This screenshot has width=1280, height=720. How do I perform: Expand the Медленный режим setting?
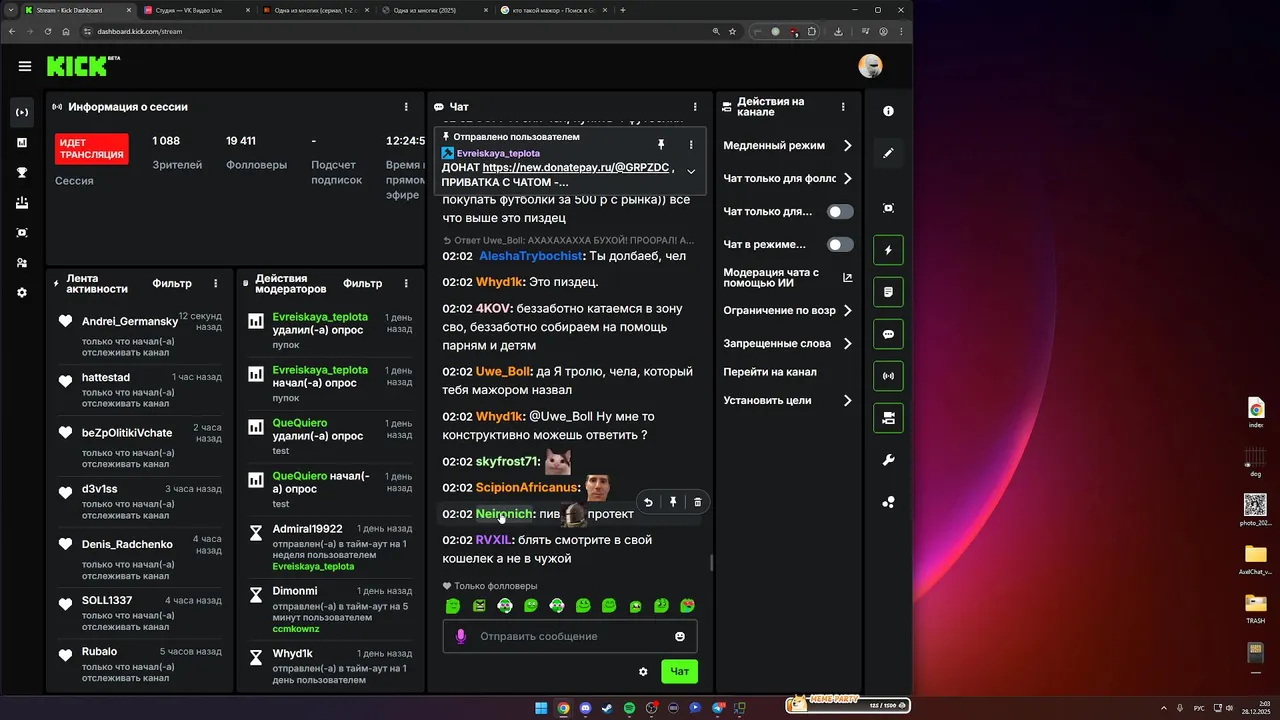point(847,146)
